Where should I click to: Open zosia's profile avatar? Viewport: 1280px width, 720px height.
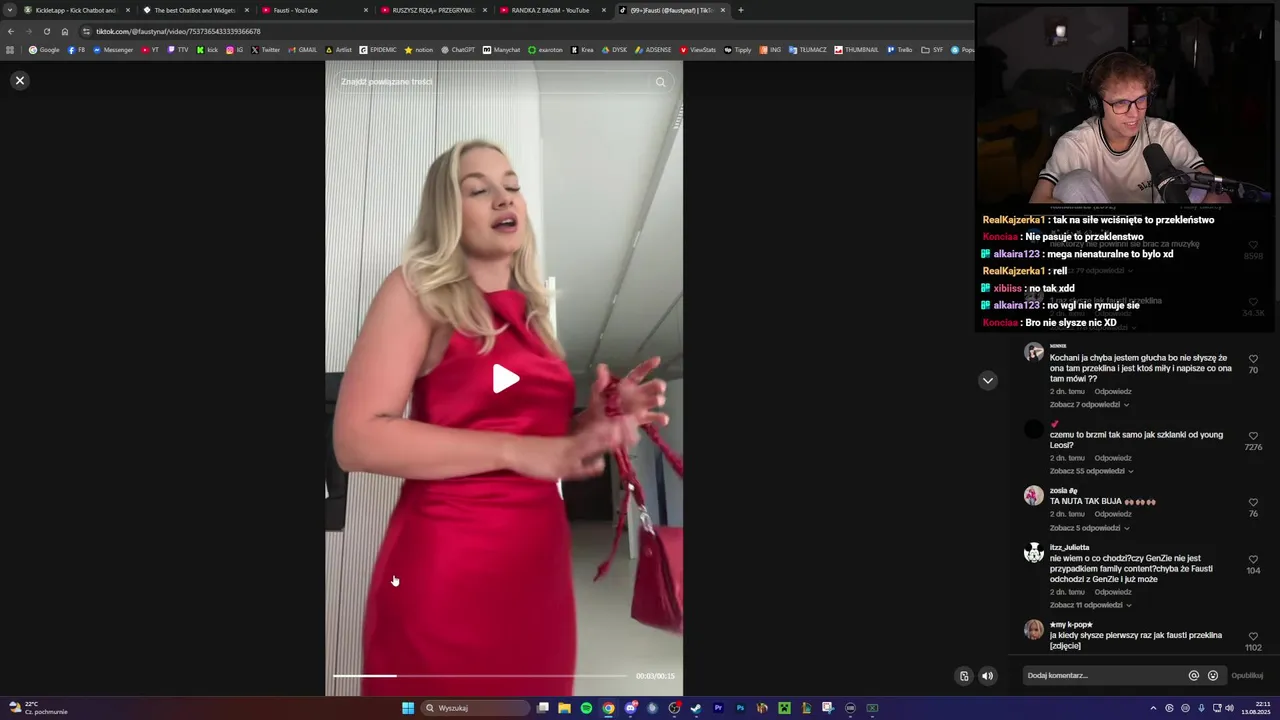[x=1034, y=496]
